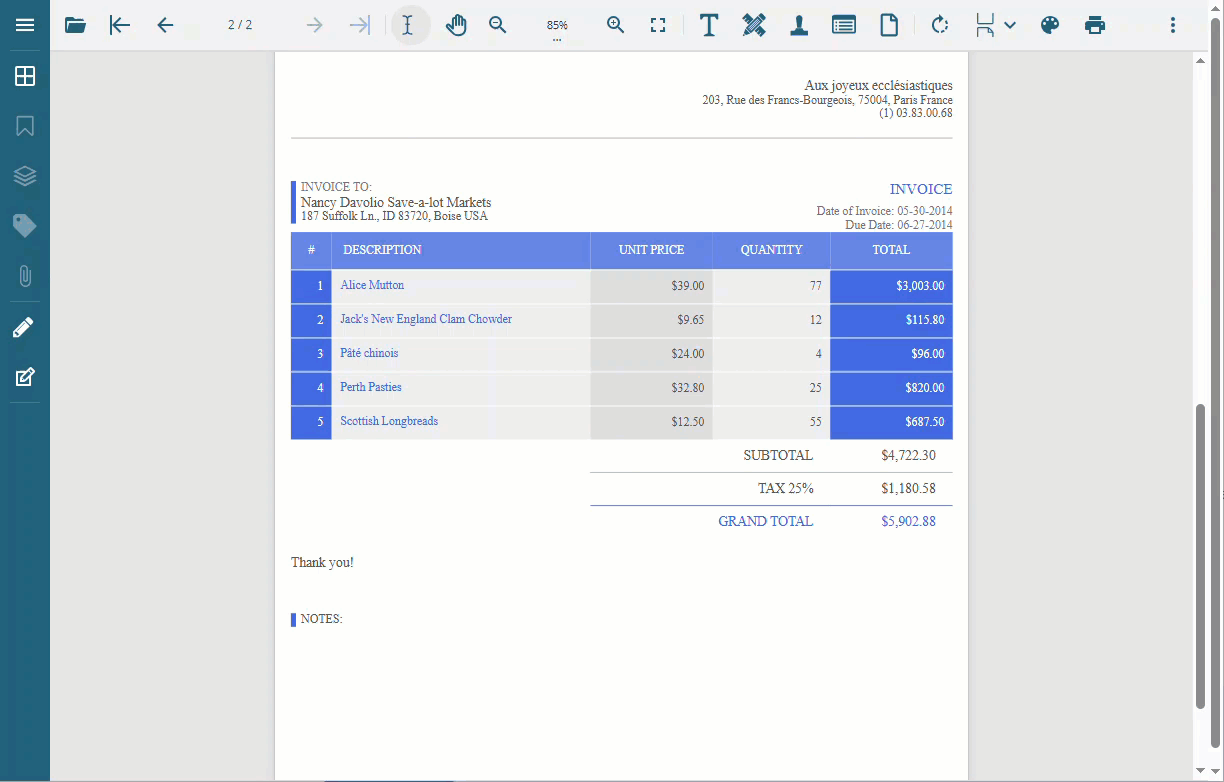Click the blue INVOICE heading

click(921, 189)
